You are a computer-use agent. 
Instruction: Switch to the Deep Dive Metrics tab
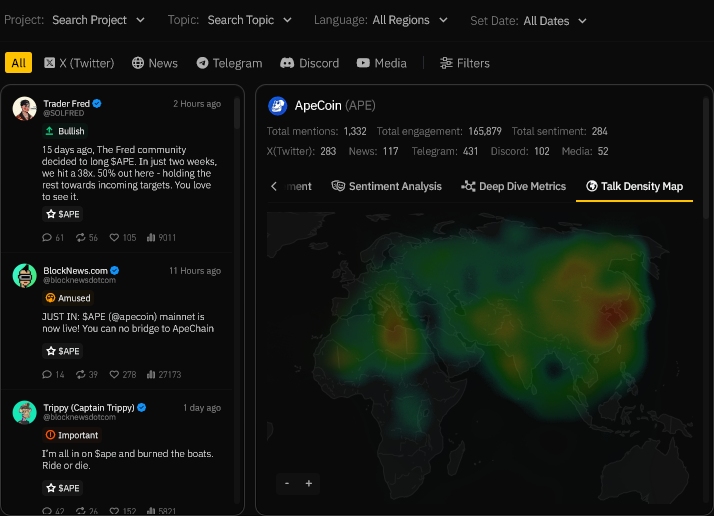point(513,186)
